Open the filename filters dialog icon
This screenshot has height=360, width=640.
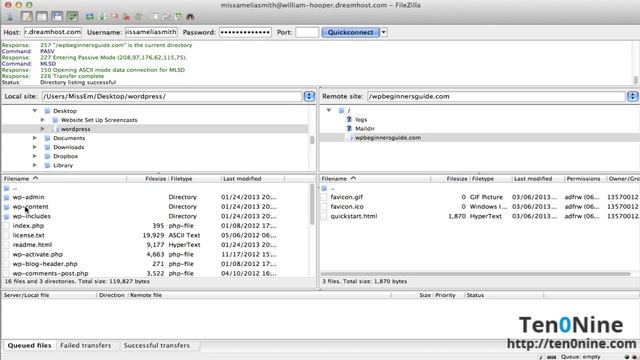tap(153, 17)
